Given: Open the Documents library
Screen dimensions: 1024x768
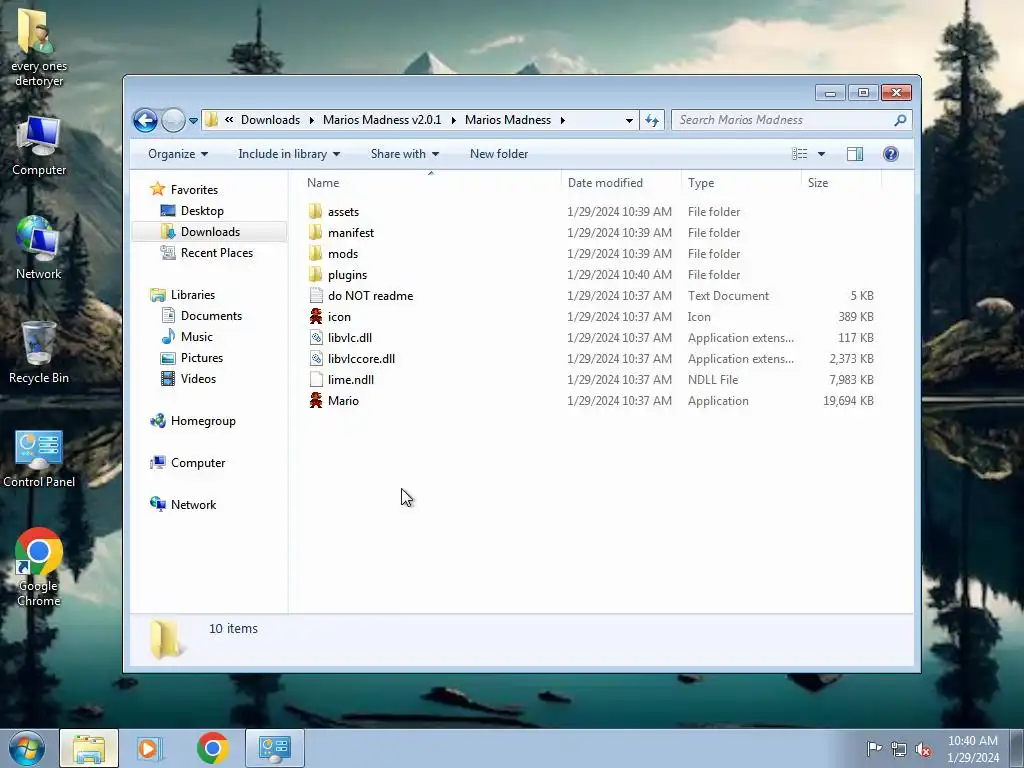Looking at the screenshot, I should (211, 315).
